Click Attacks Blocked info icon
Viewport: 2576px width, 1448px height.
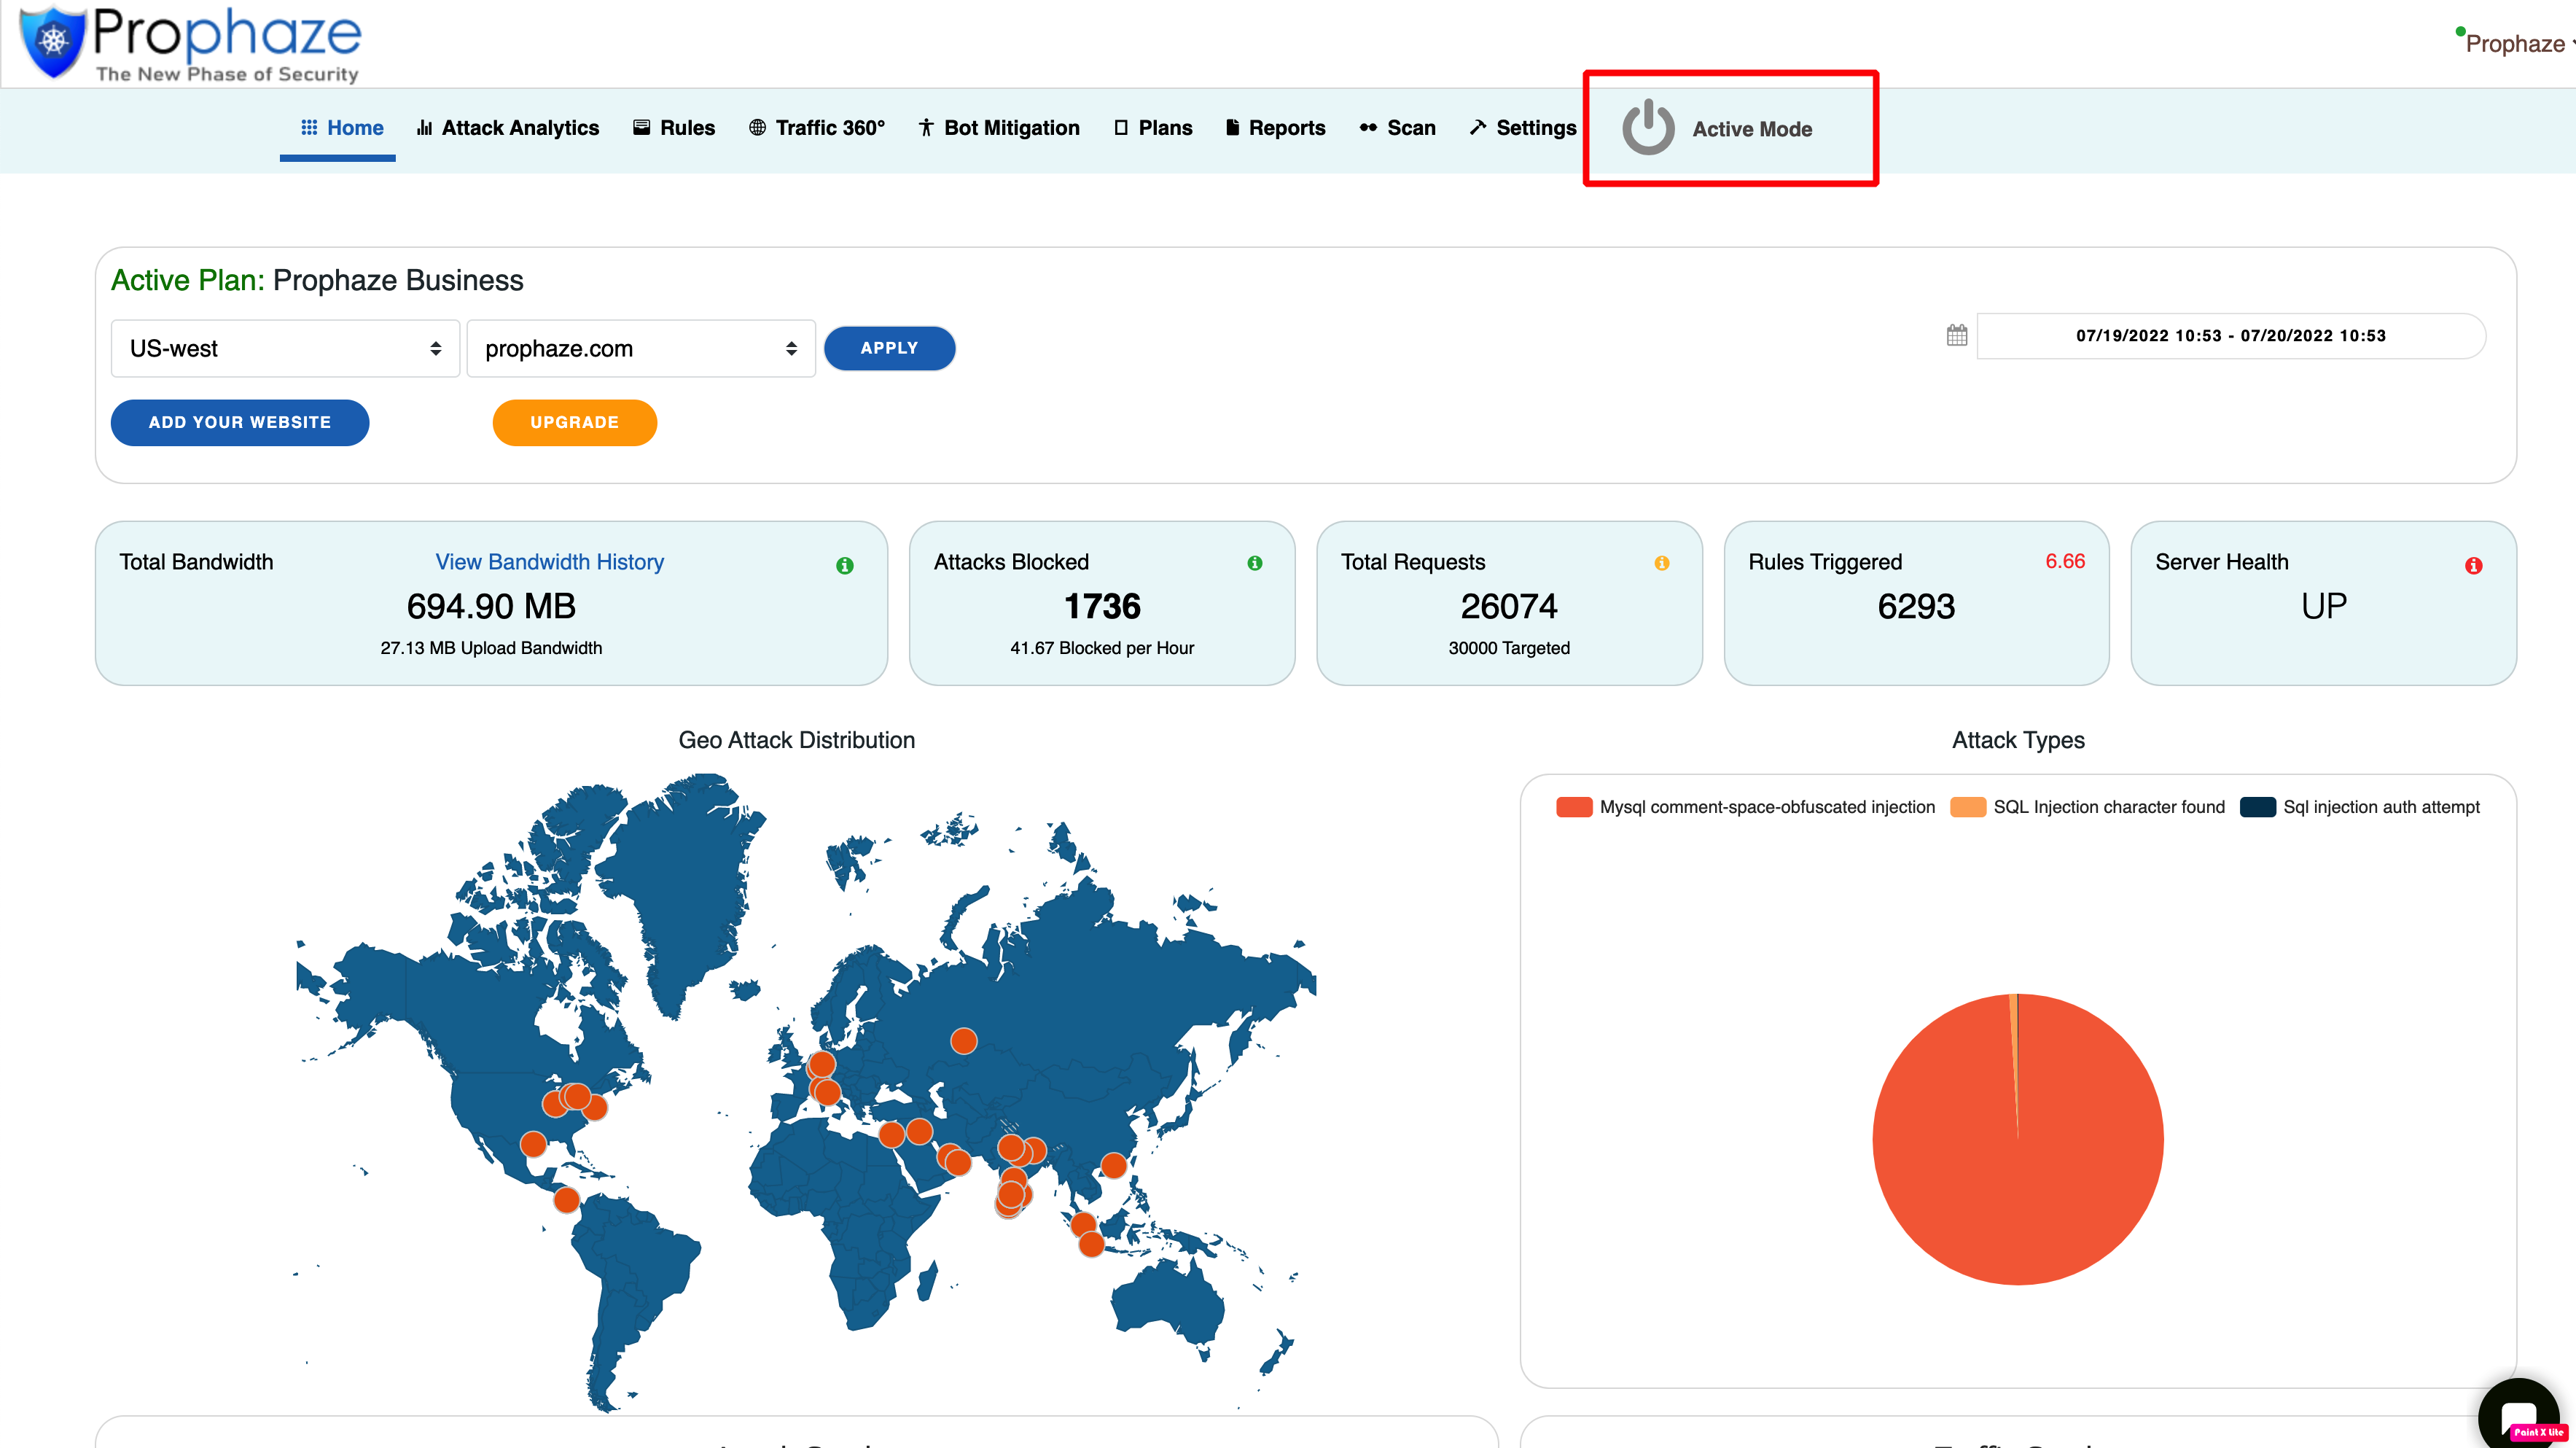click(1254, 563)
